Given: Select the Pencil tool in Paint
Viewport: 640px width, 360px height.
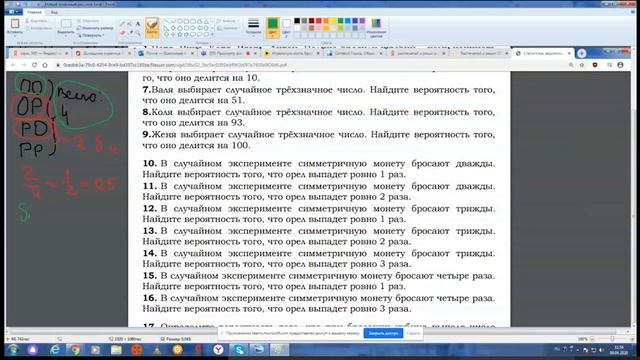Looking at the screenshot, I should 122,24.
